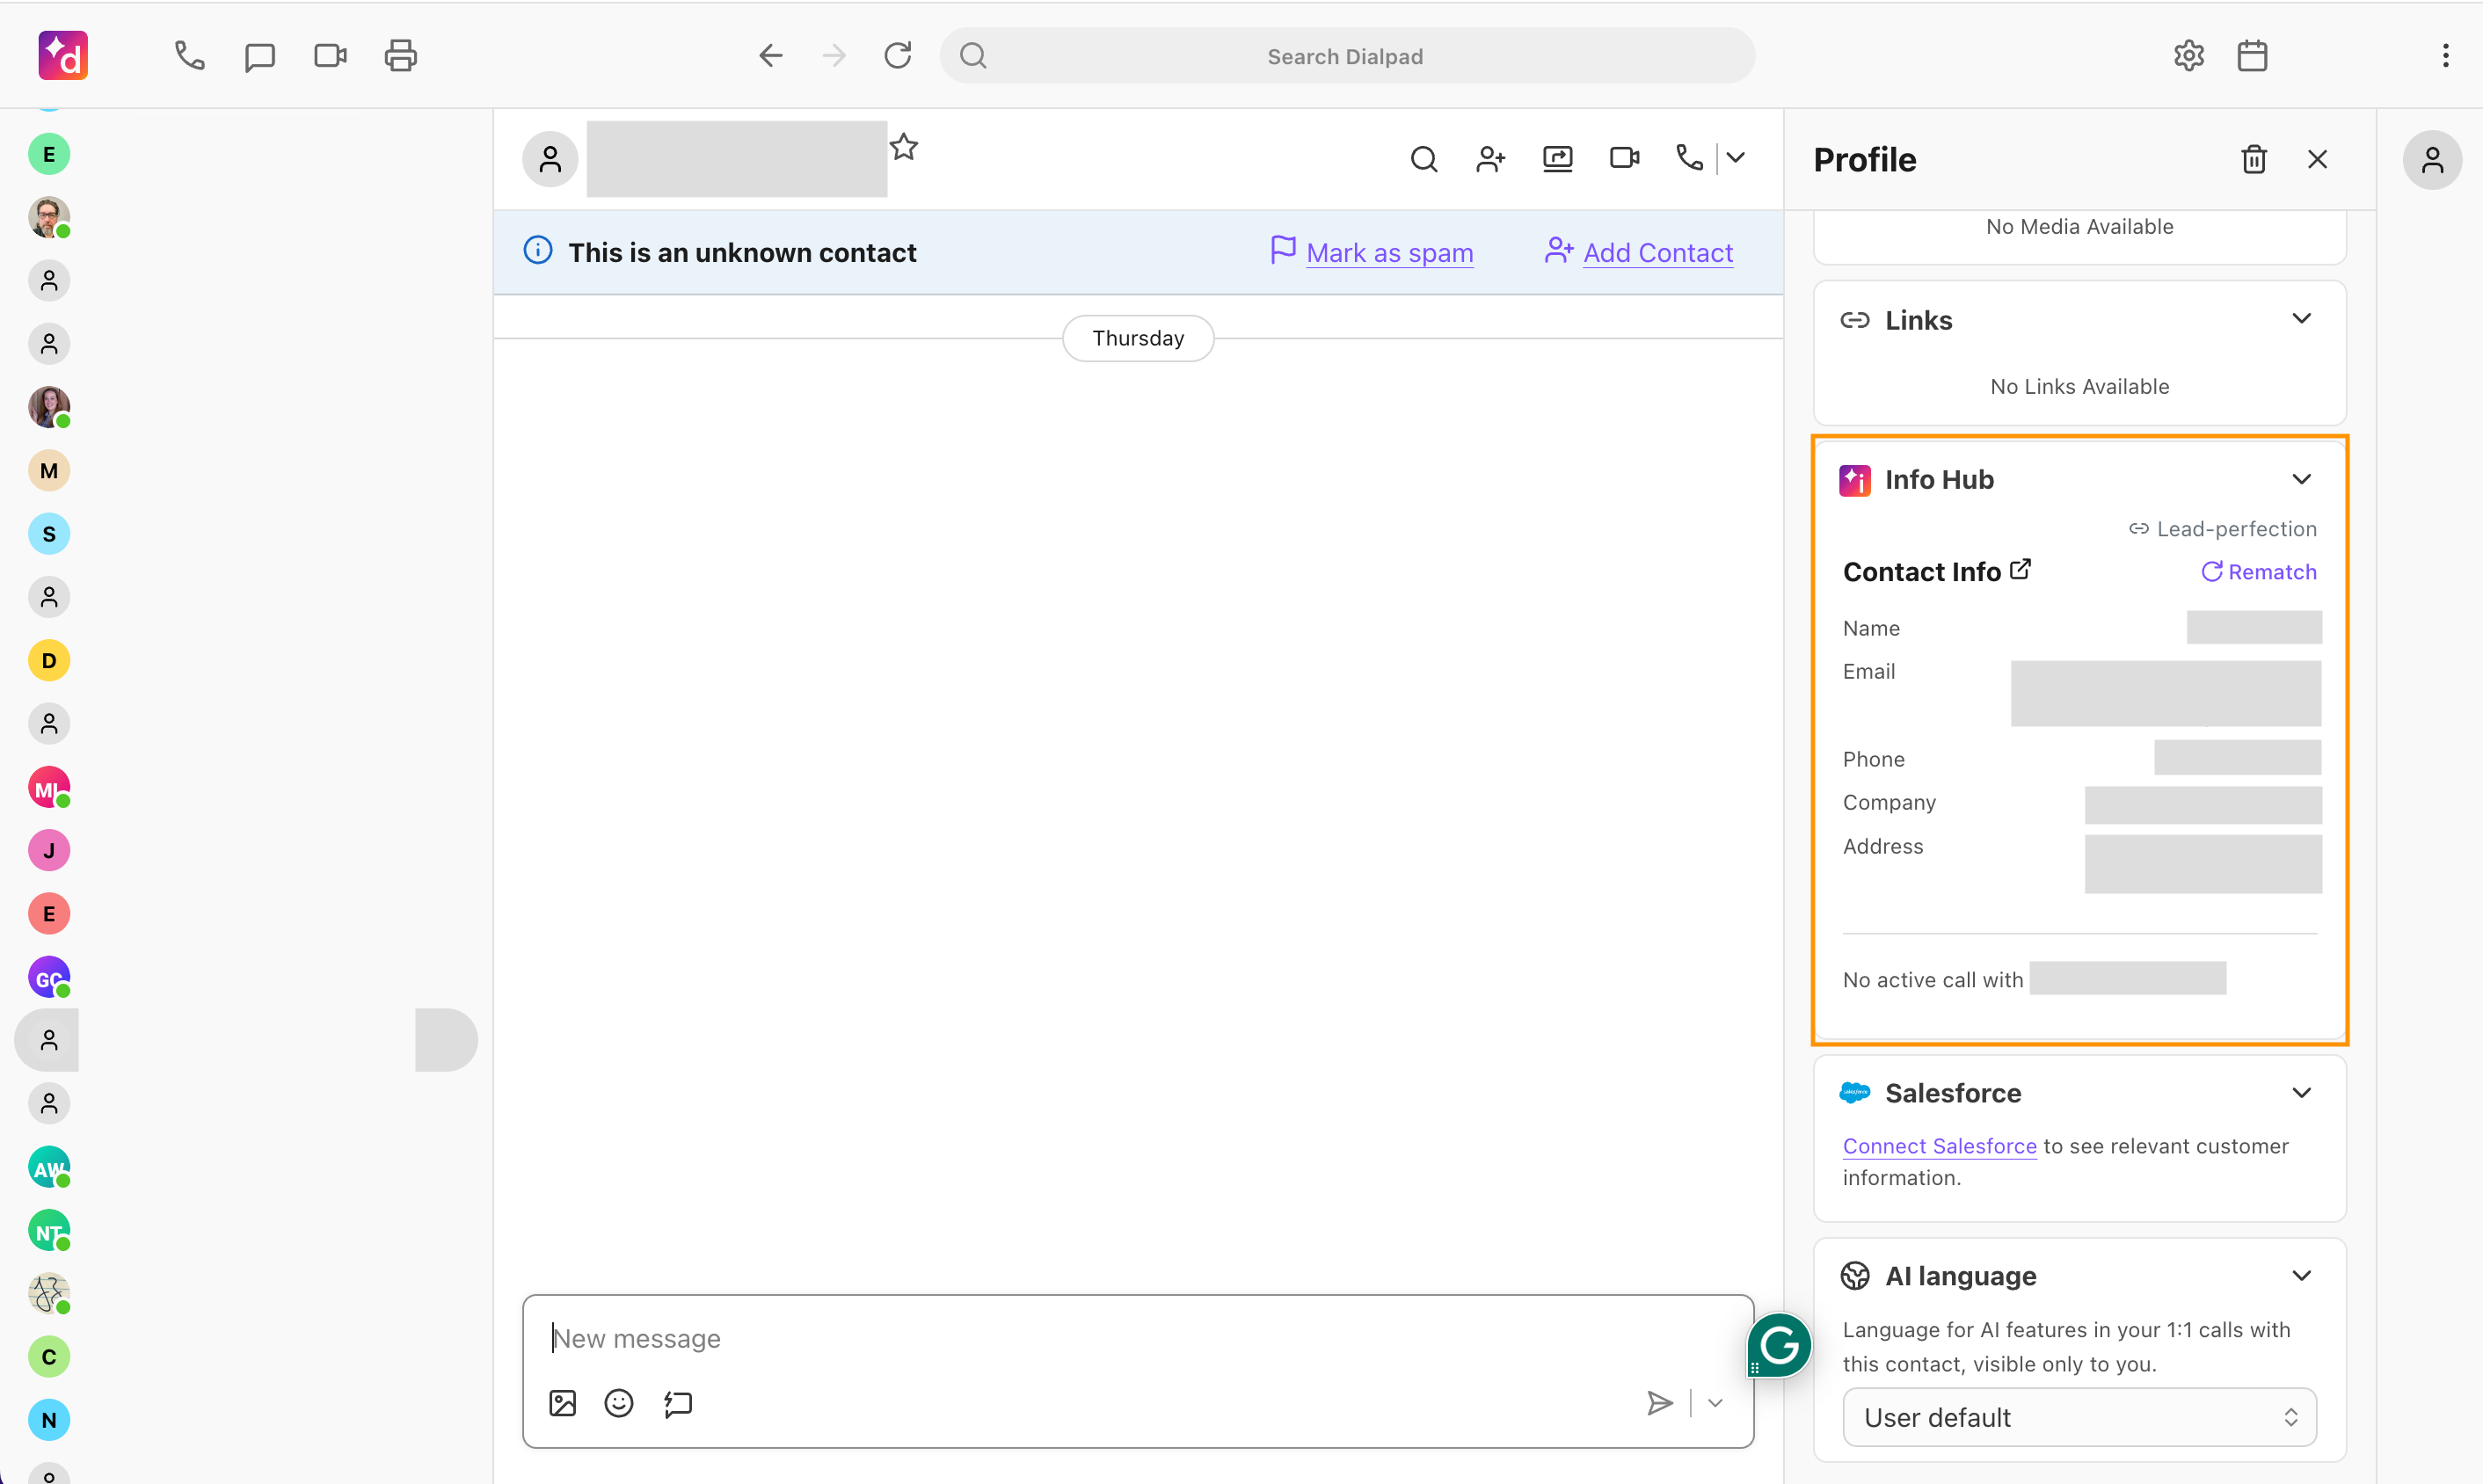Open contact ML in sidebar
Image resolution: width=2483 pixels, height=1484 pixels.
(x=49, y=787)
